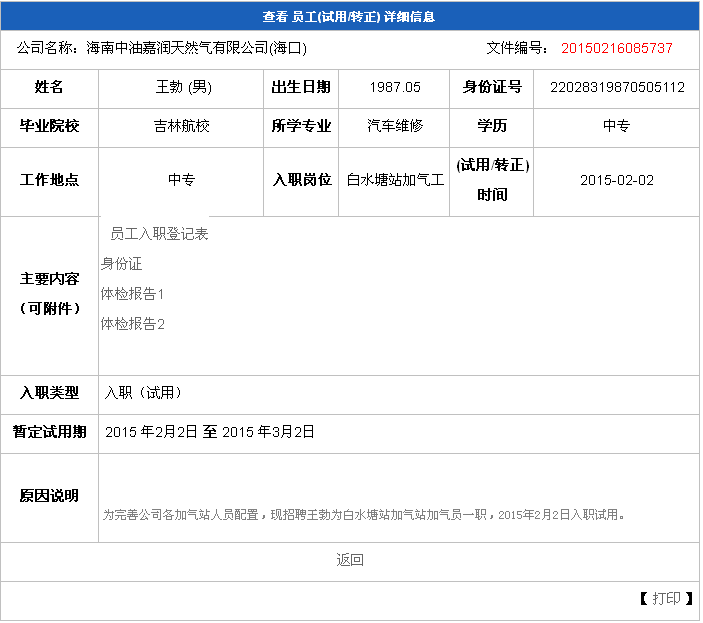Open the 员工入职登记表 attachment link
The image size is (703, 623).
coord(159,234)
